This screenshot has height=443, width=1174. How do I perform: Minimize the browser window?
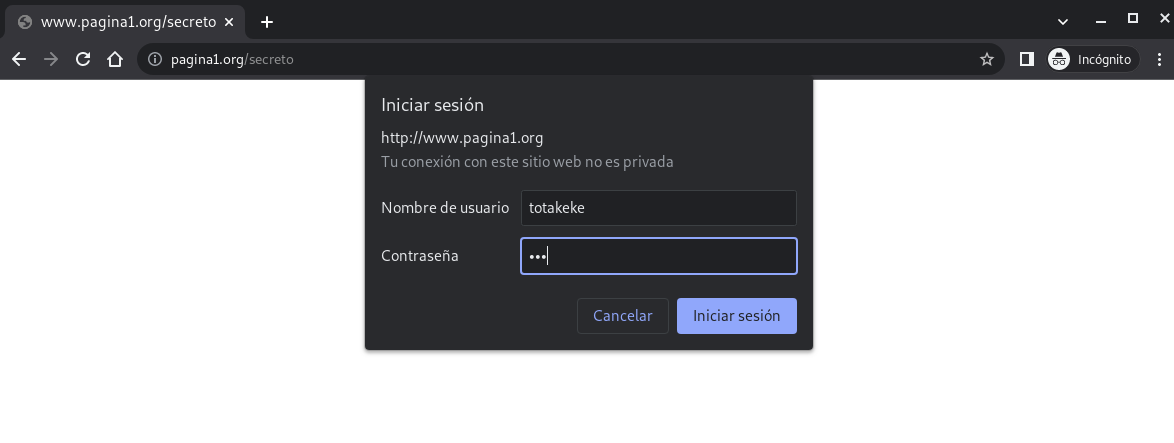tap(1101, 19)
